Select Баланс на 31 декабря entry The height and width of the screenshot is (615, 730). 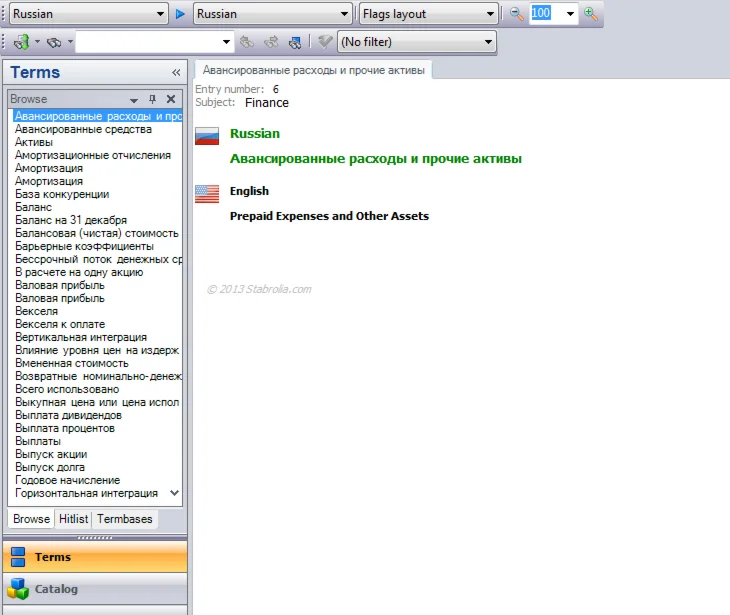point(71,220)
